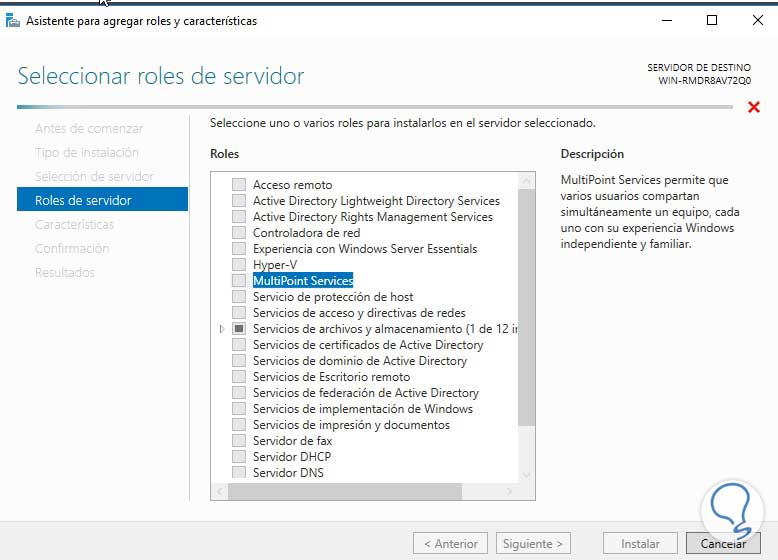The height and width of the screenshot is (560, 778).
Task: Select the Servidor de fax label
Action: (293, 440)
